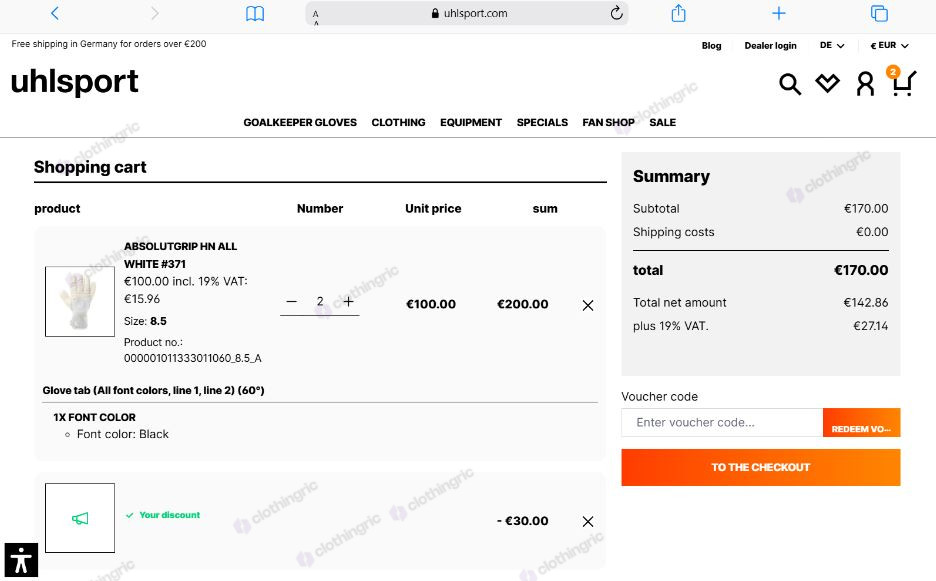Image resolution: width=936 pixels, height=581 pixels.
Task: Expand the DE language dropdown
Action: 832,45
